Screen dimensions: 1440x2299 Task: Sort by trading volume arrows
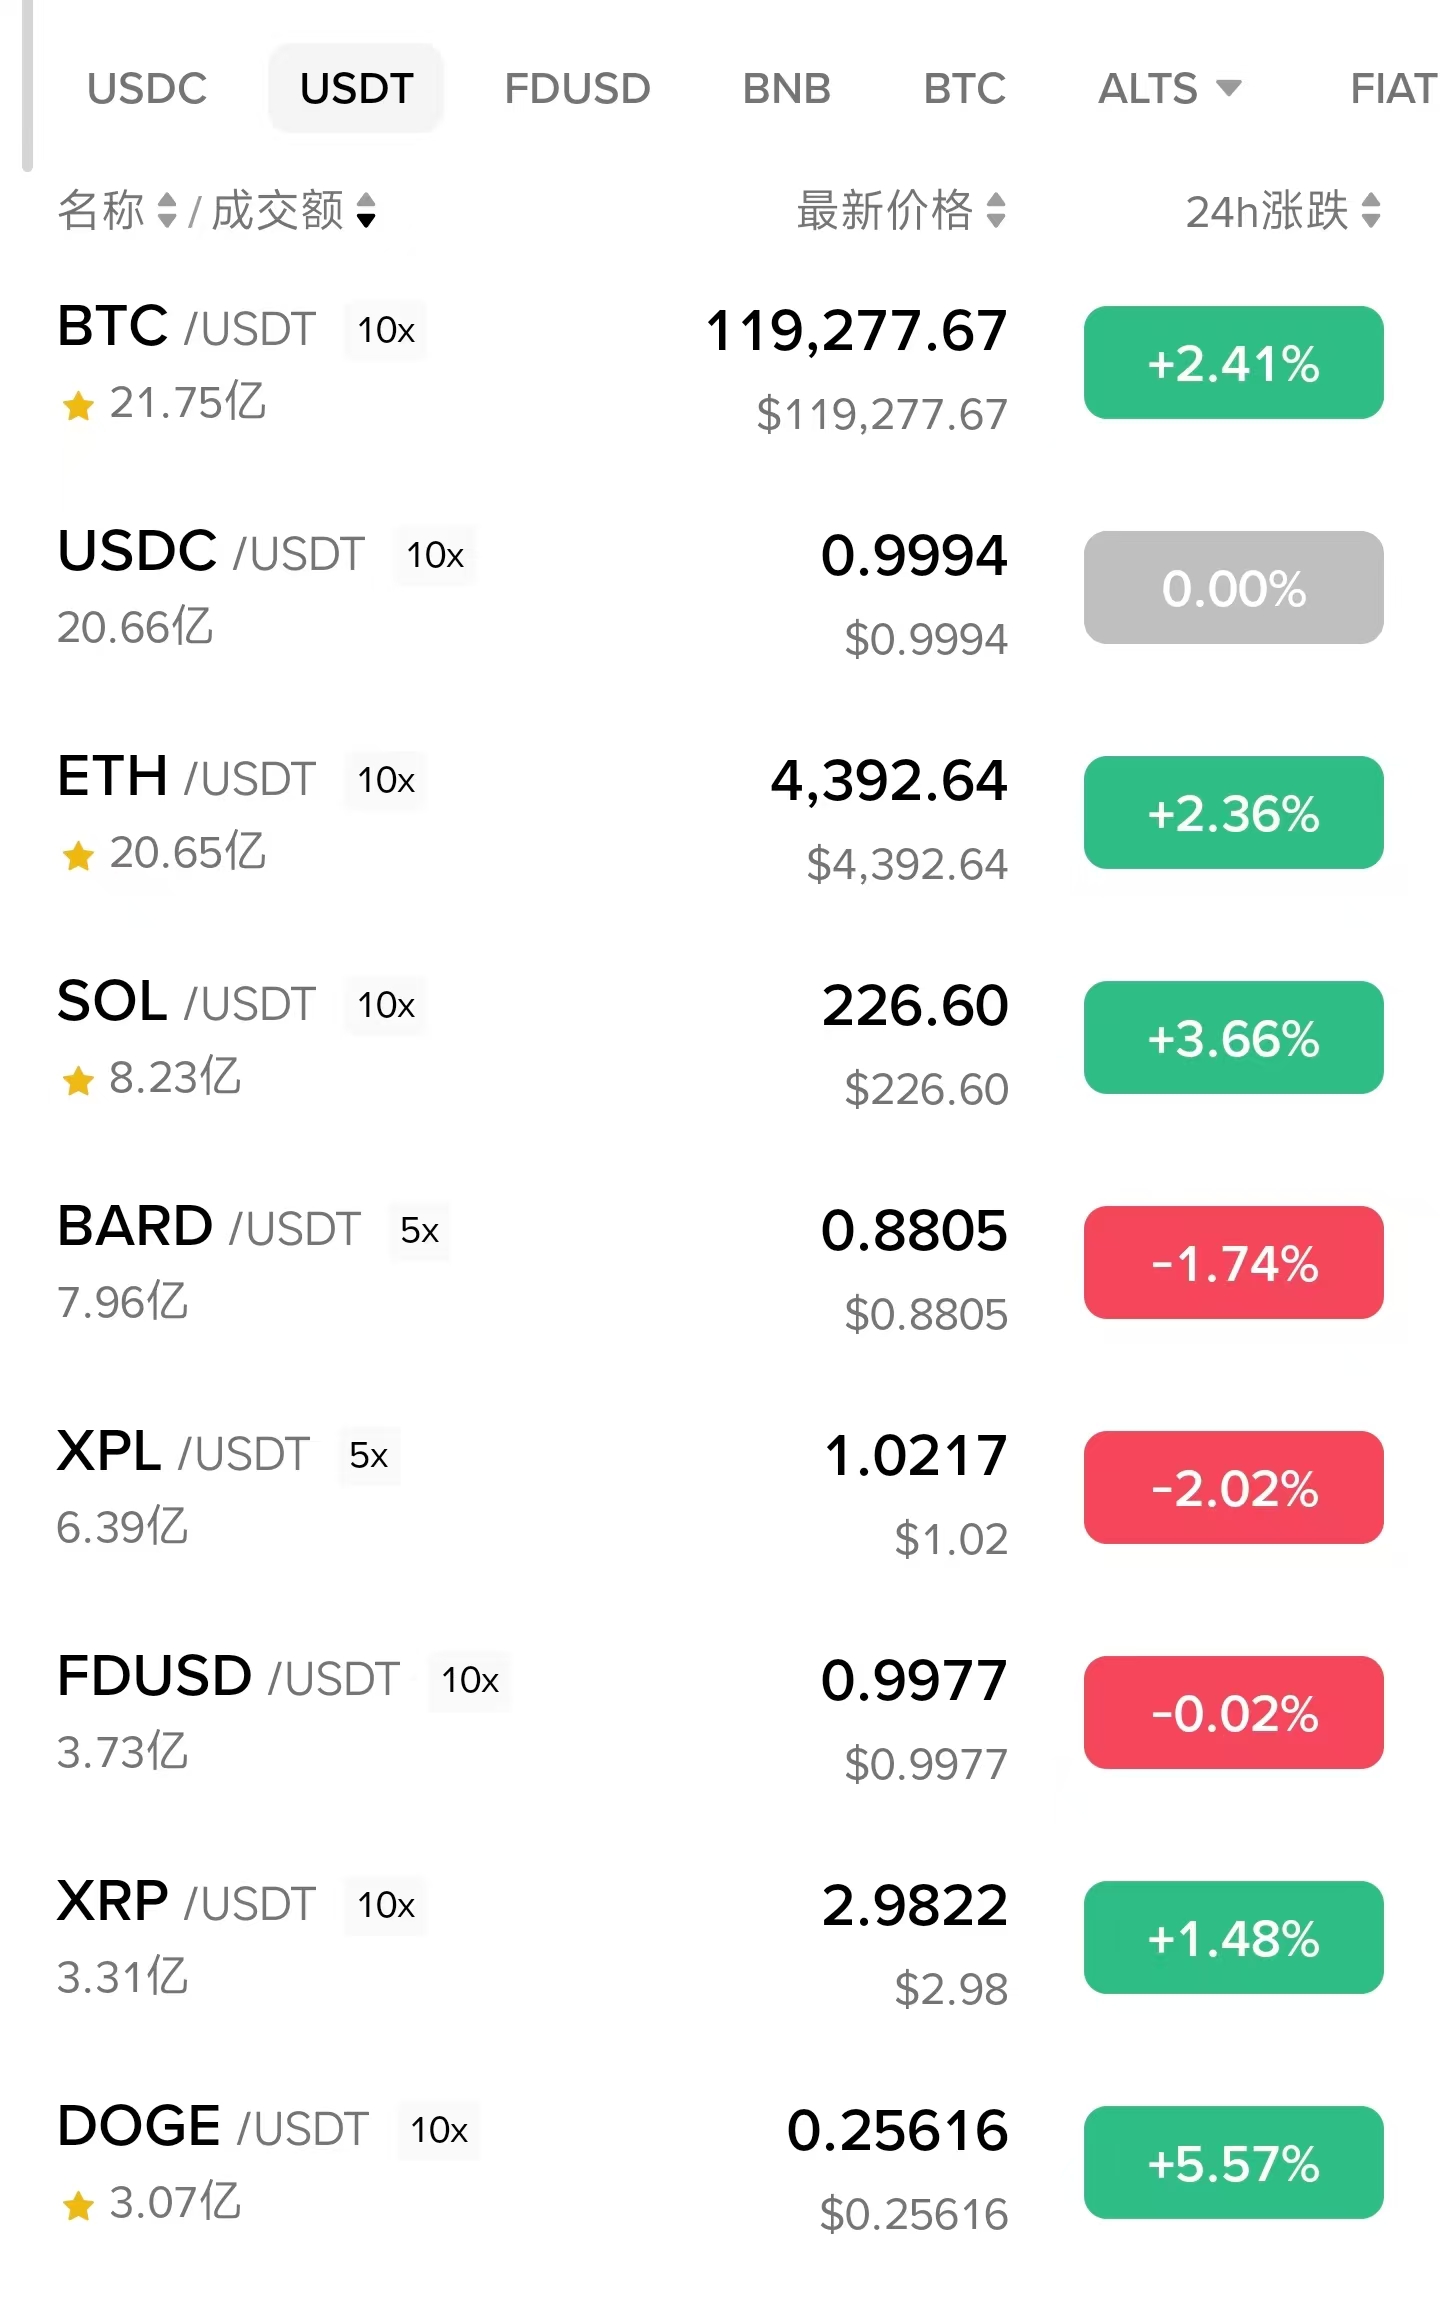tap(366, 210)
